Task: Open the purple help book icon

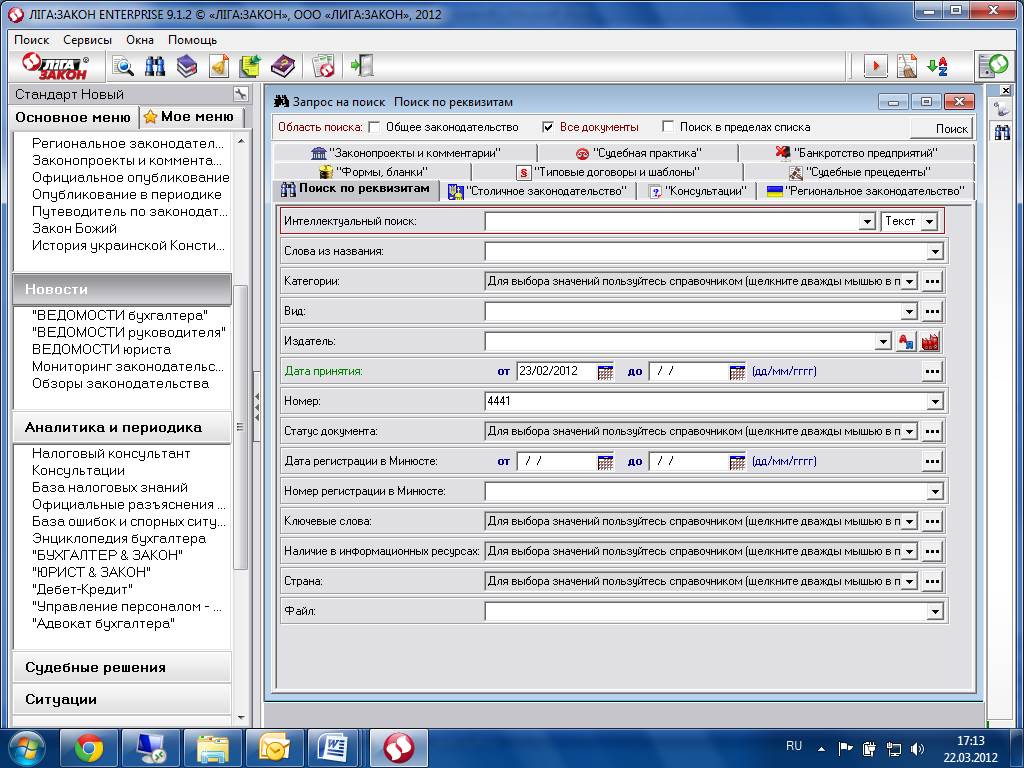Action: tap(282, 66)
